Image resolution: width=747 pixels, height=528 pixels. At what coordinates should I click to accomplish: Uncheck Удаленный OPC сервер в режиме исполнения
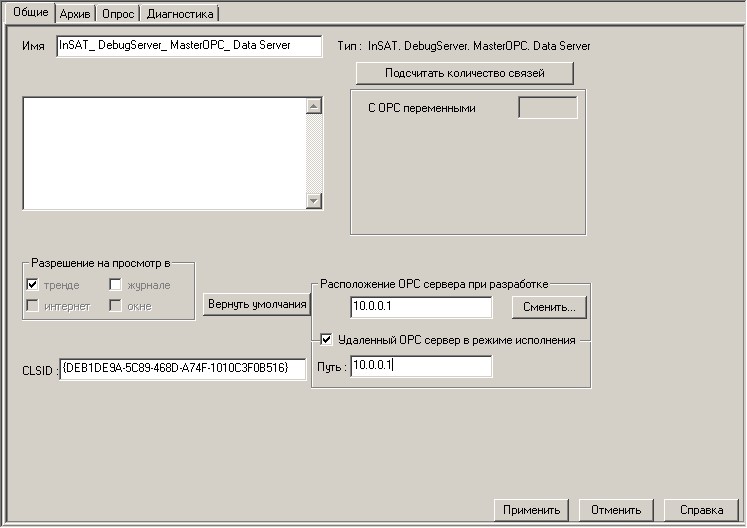[x=326, y=340]
